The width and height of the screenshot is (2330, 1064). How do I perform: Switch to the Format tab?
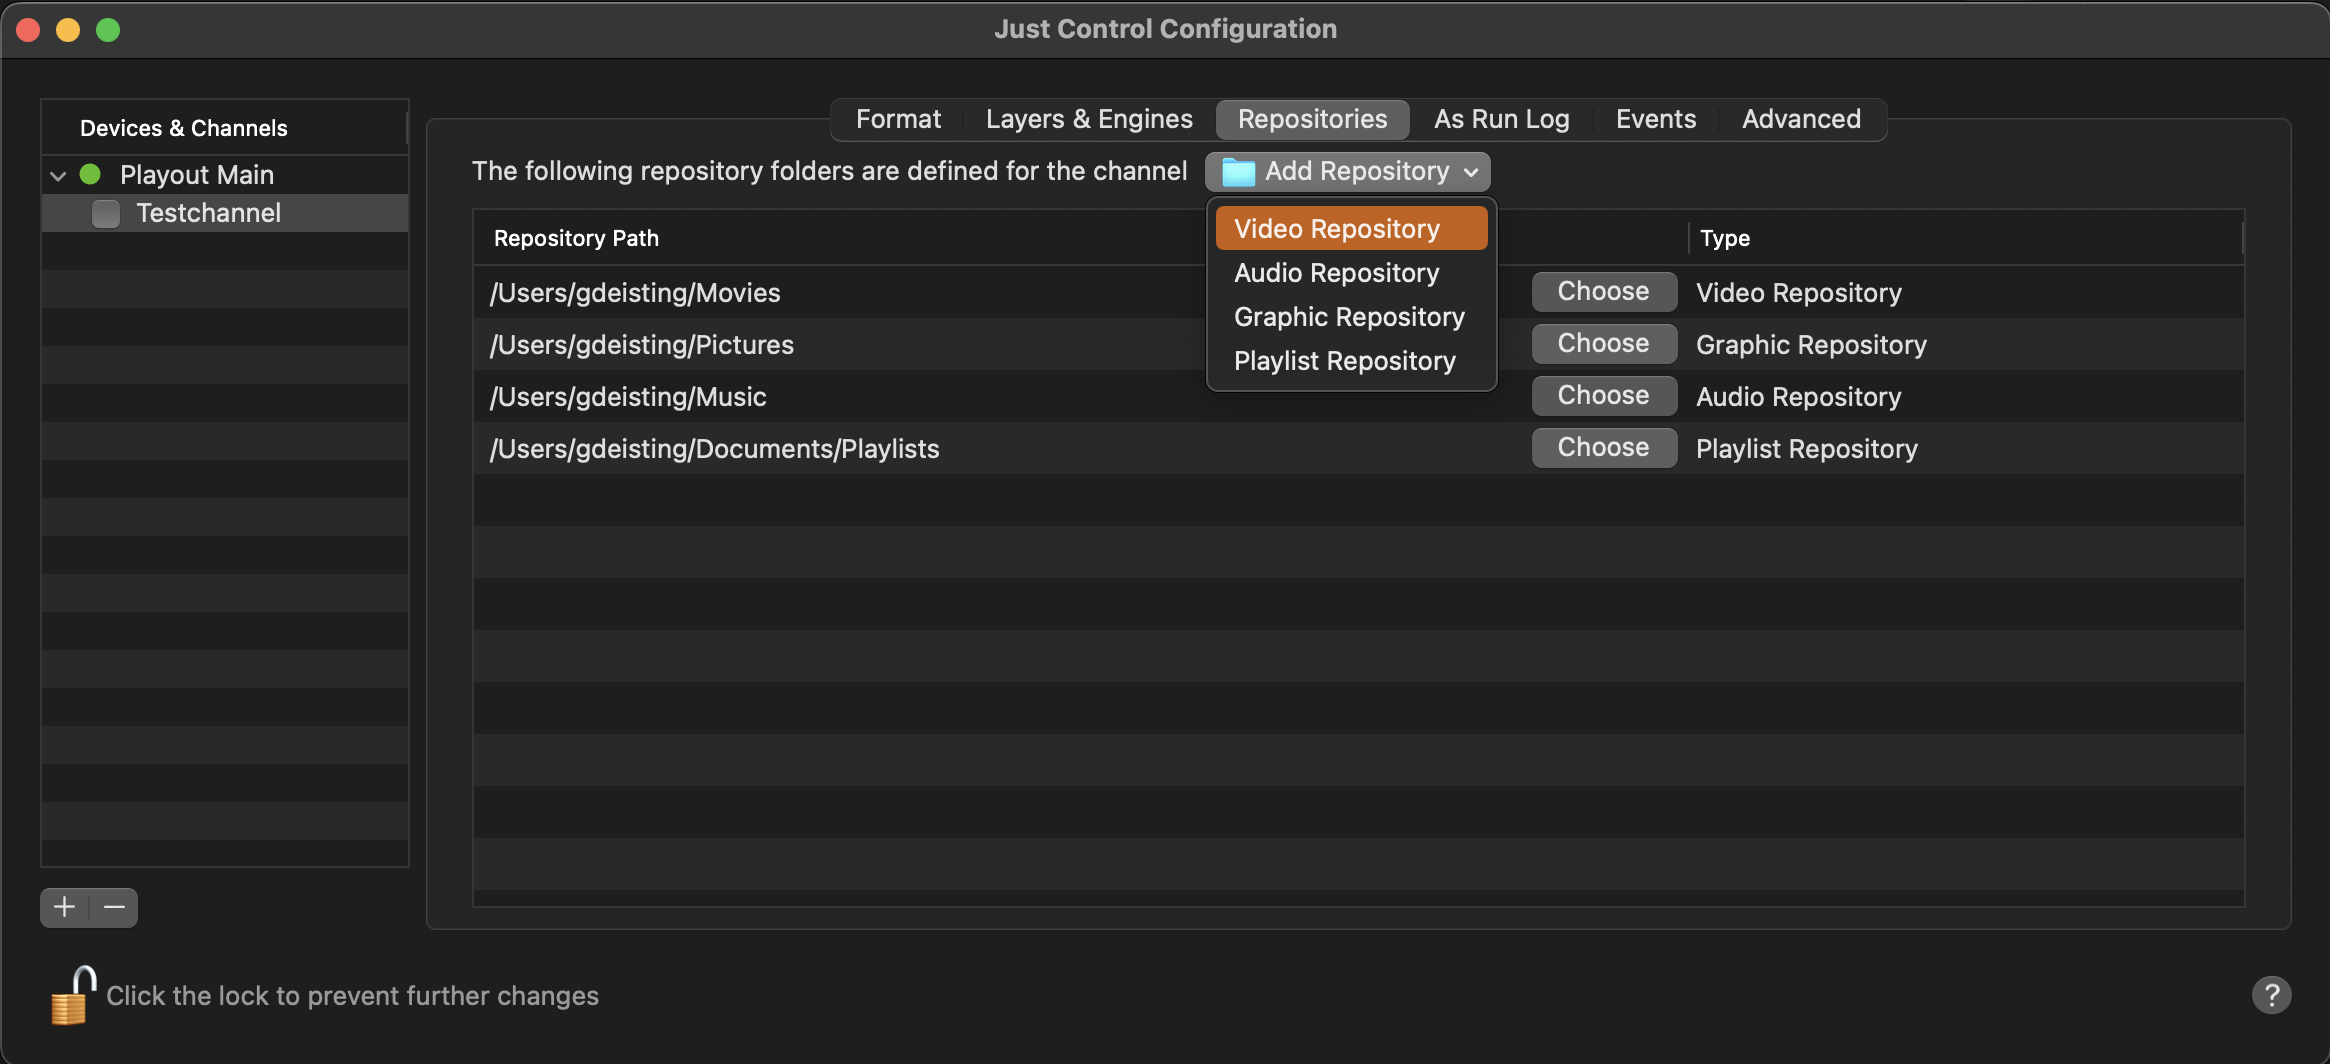[898, 119]
